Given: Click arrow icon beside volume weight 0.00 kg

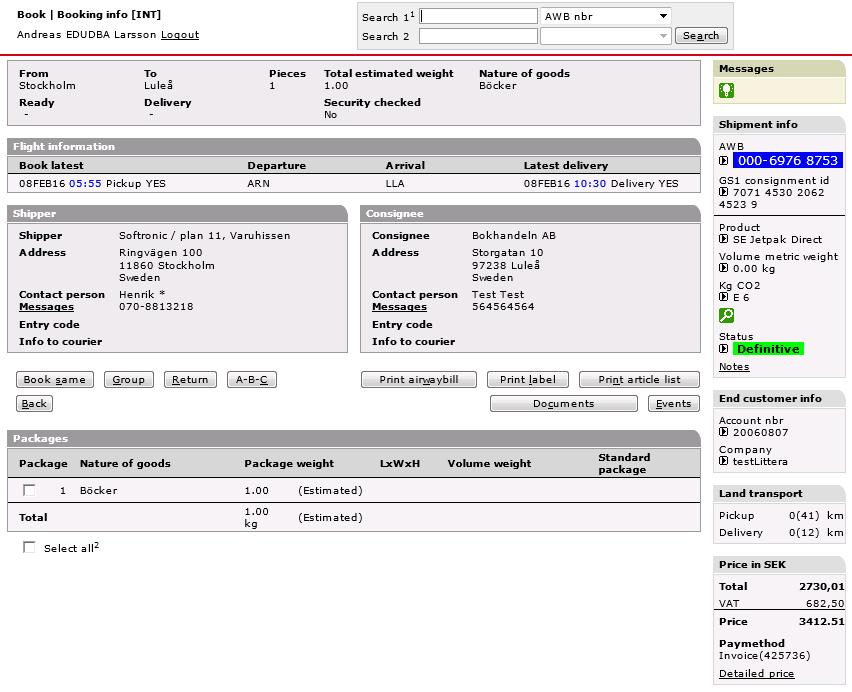Looking at the screenshot, I should tap(723, 268).
